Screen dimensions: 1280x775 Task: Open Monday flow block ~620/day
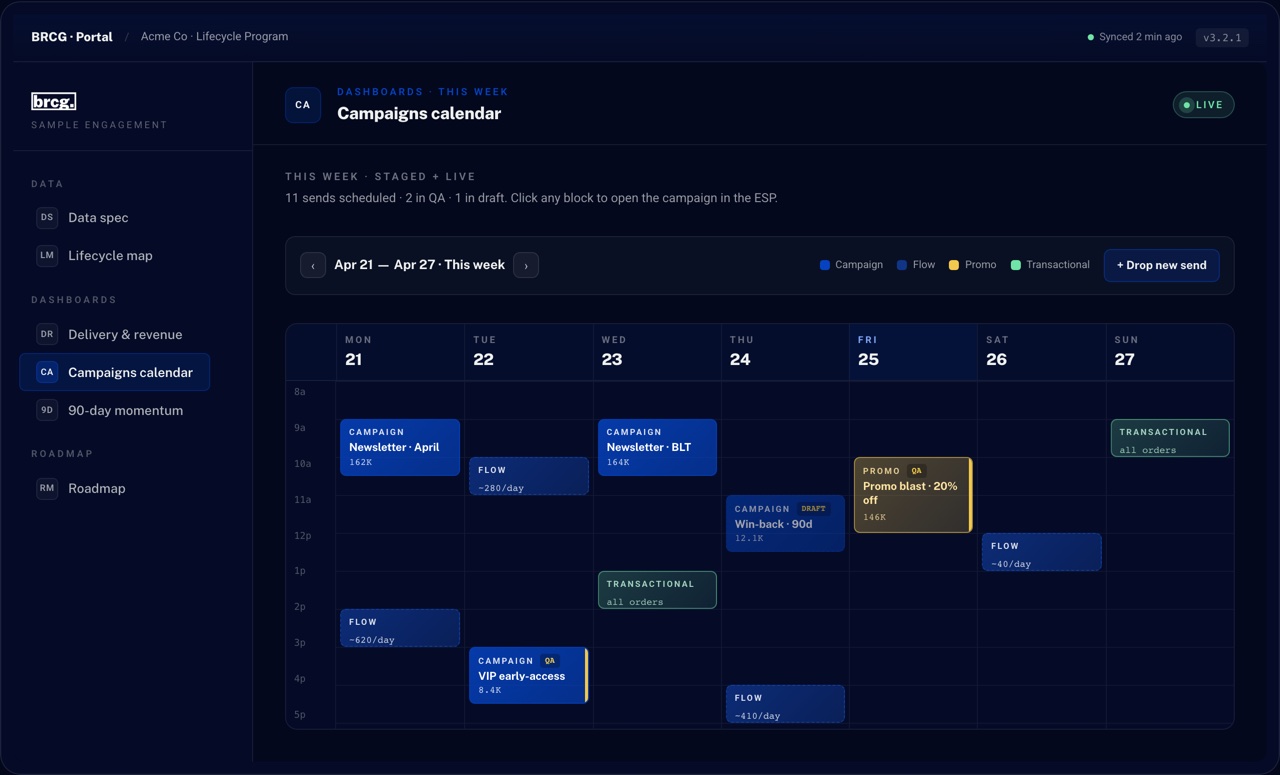coord(400,628)
